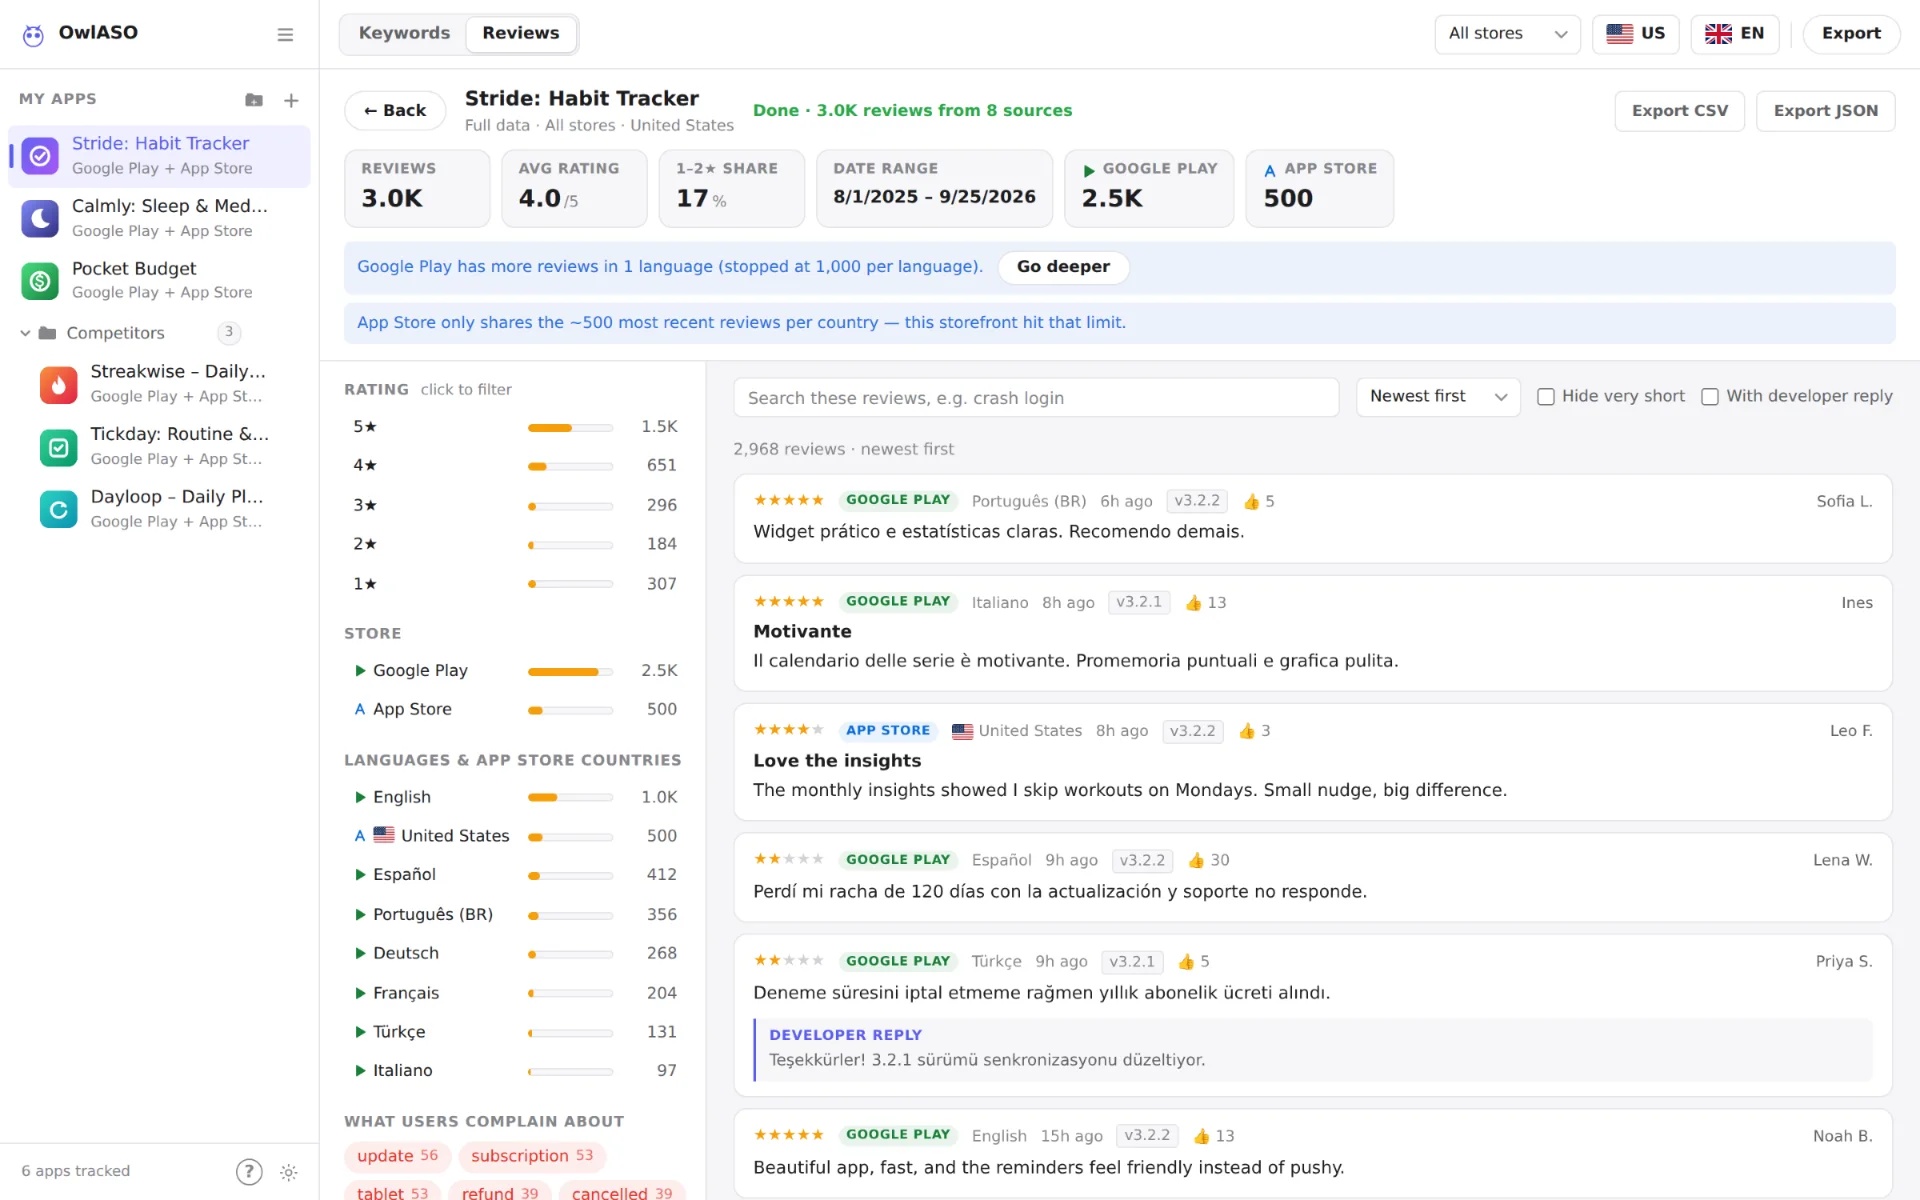Filter by Español language row
1920x1200 pixels.
[x=515, y=875]
